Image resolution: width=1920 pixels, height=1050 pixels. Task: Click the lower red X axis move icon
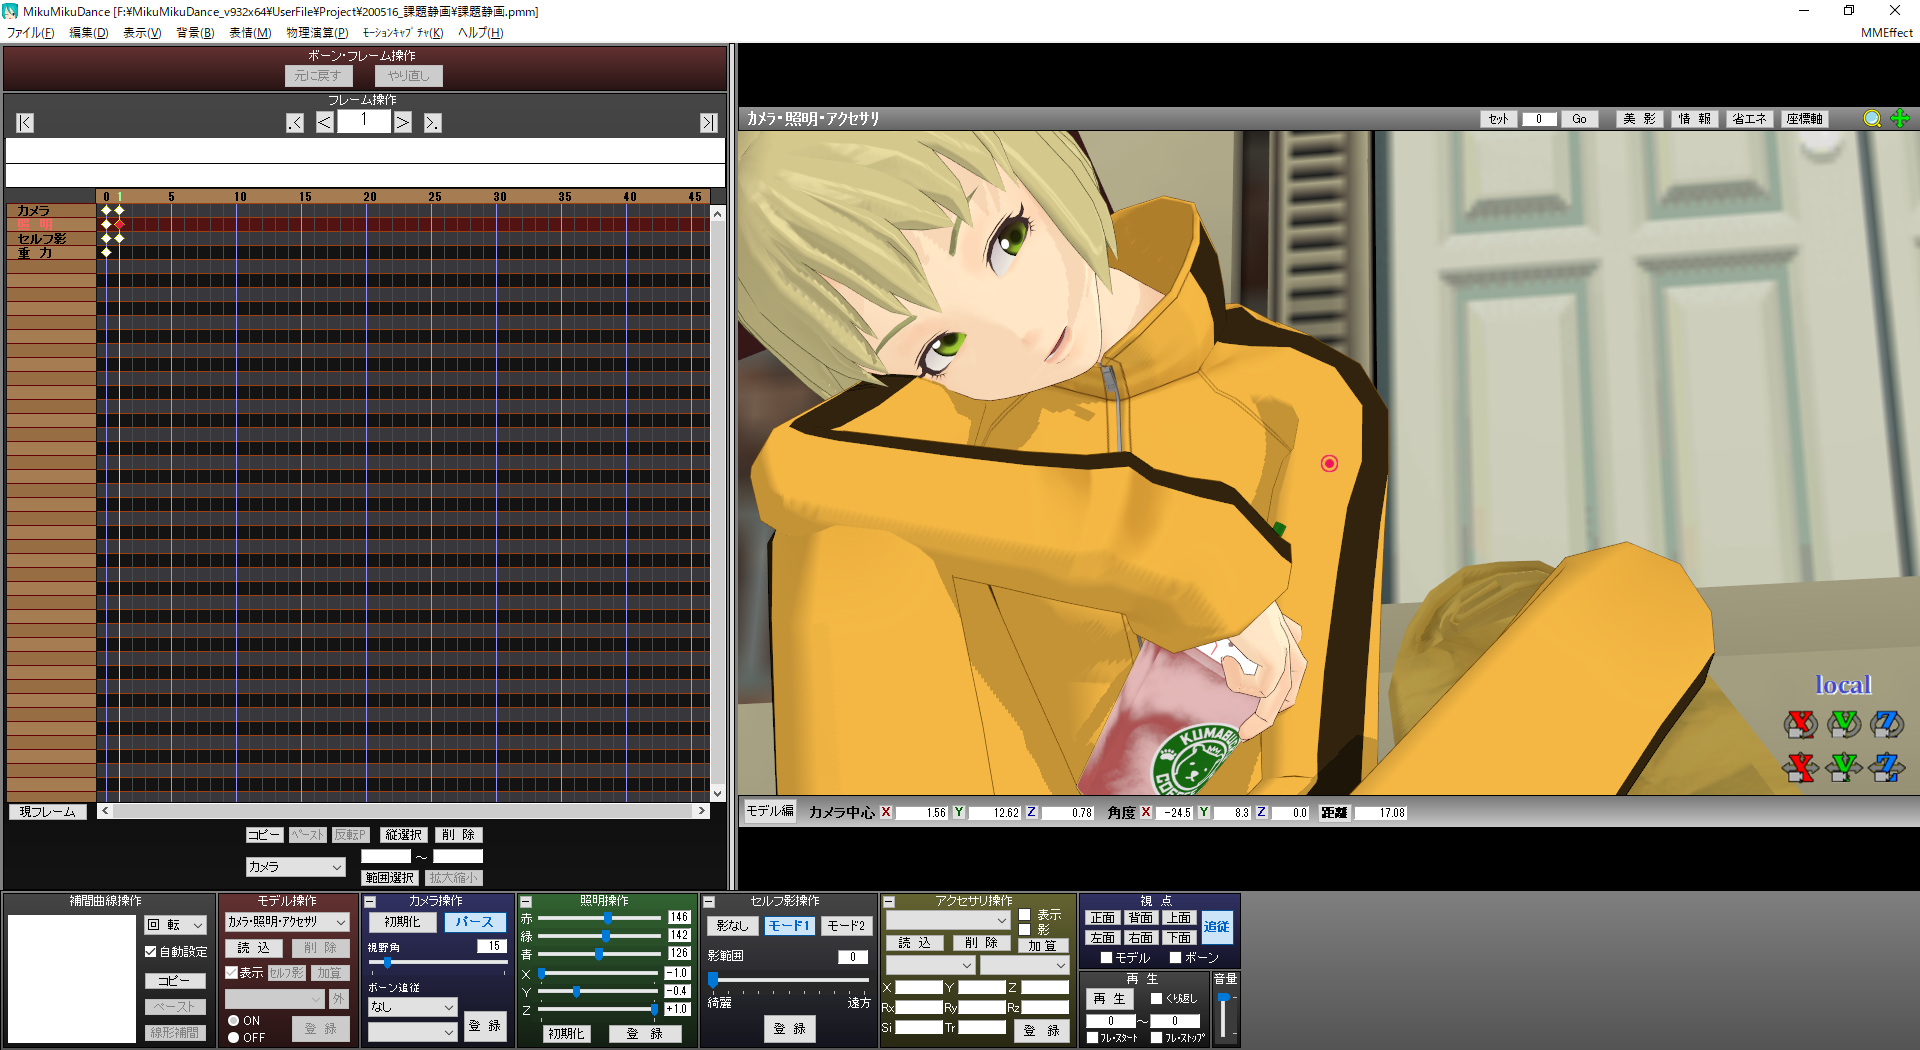[x=1800, y=768]
